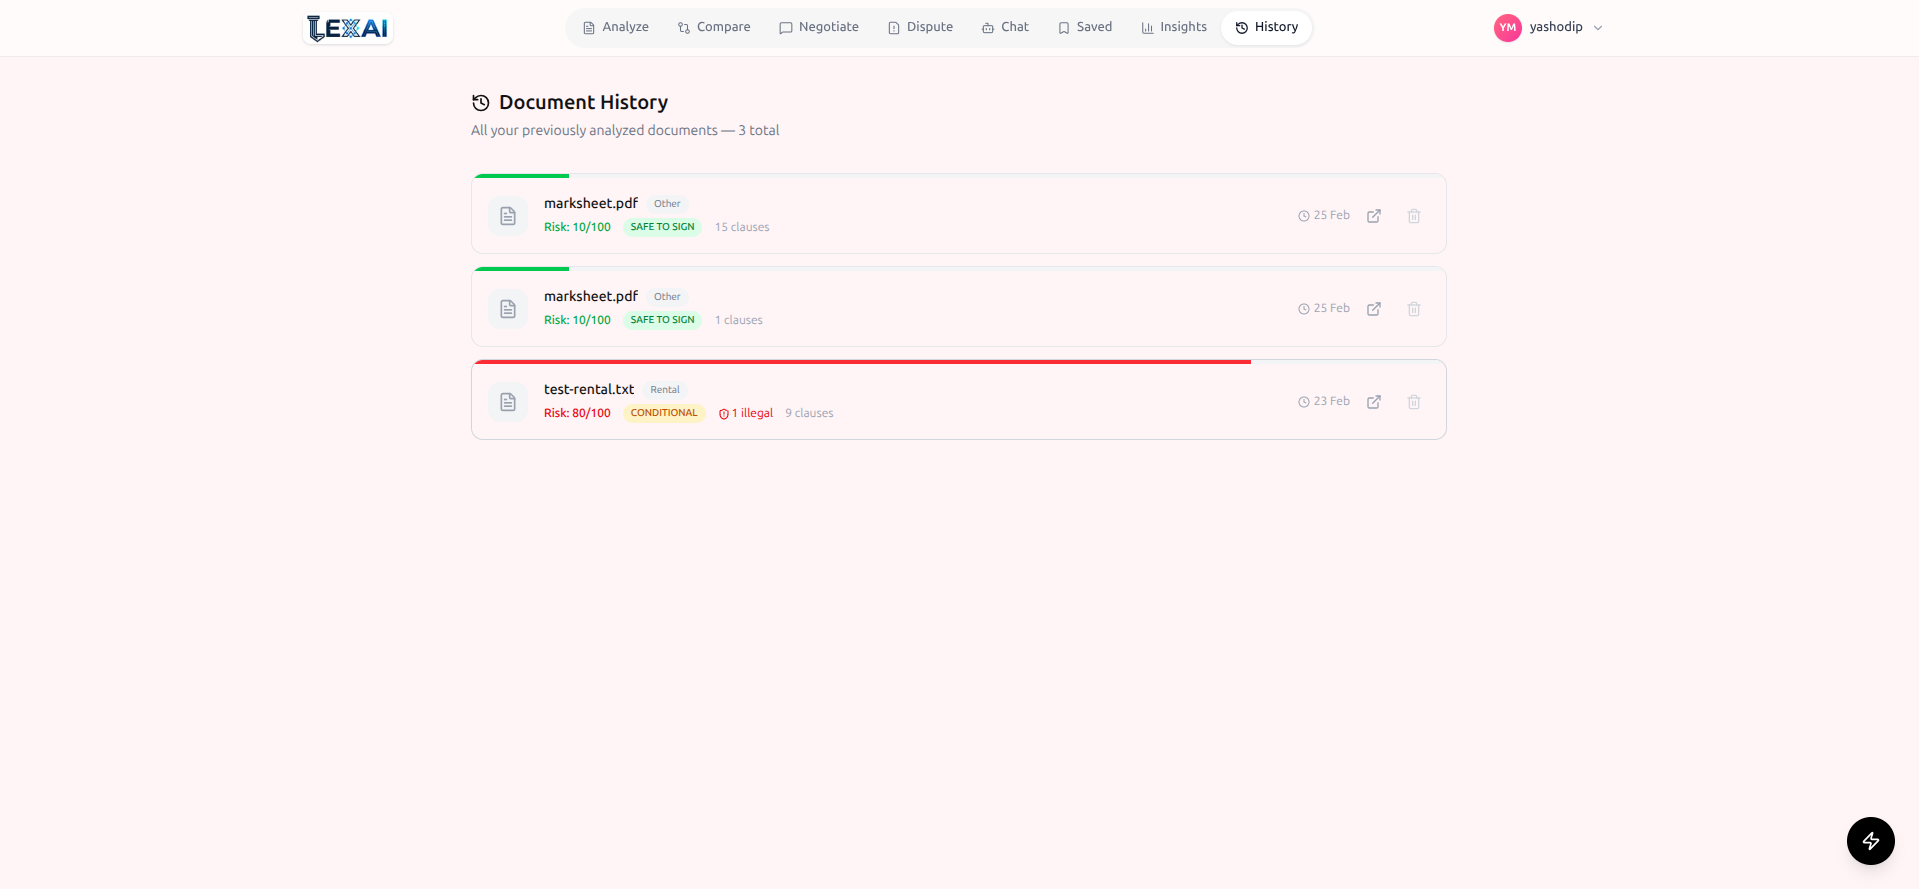Open external link for 15-clause marksheet.pdf
This screenshot has height=889, width=1919.
[1374, 216]
